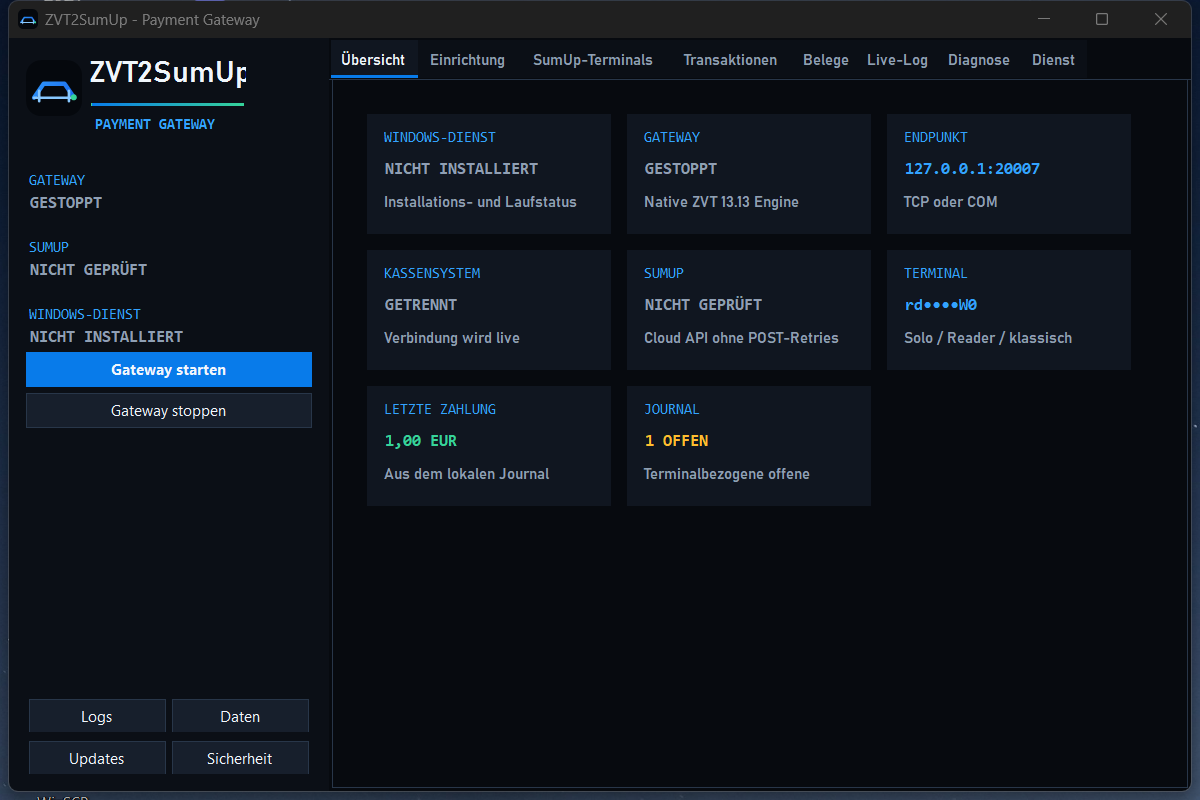Click Installations- und Laufstatus text
1200x800 pixels.
pos(480,202)
